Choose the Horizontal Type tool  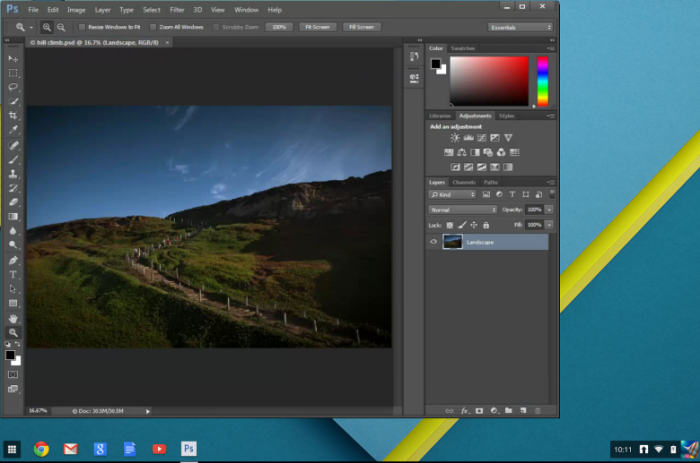click(13, 274)
